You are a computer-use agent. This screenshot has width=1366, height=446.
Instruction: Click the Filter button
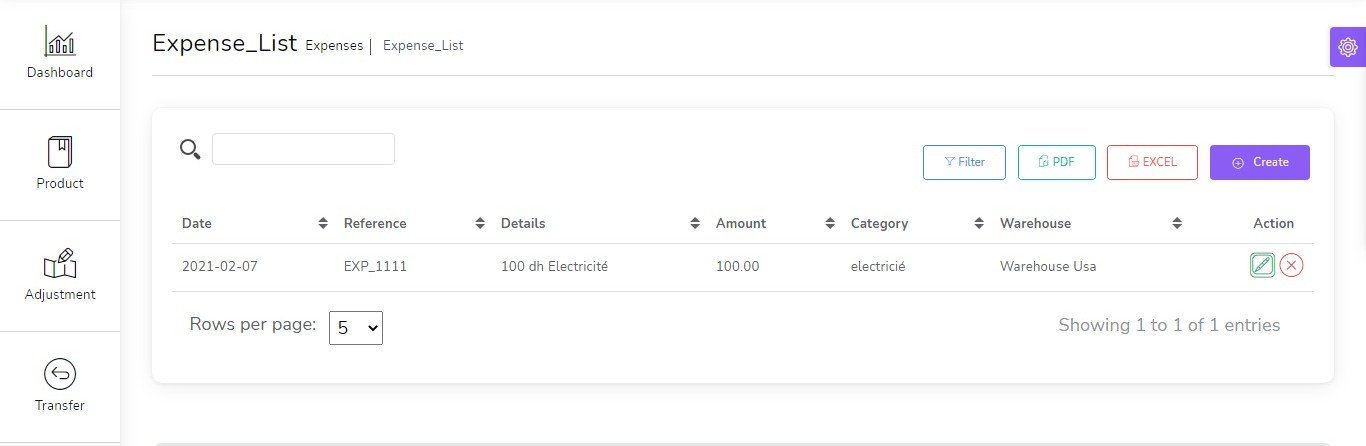(964, 162)
